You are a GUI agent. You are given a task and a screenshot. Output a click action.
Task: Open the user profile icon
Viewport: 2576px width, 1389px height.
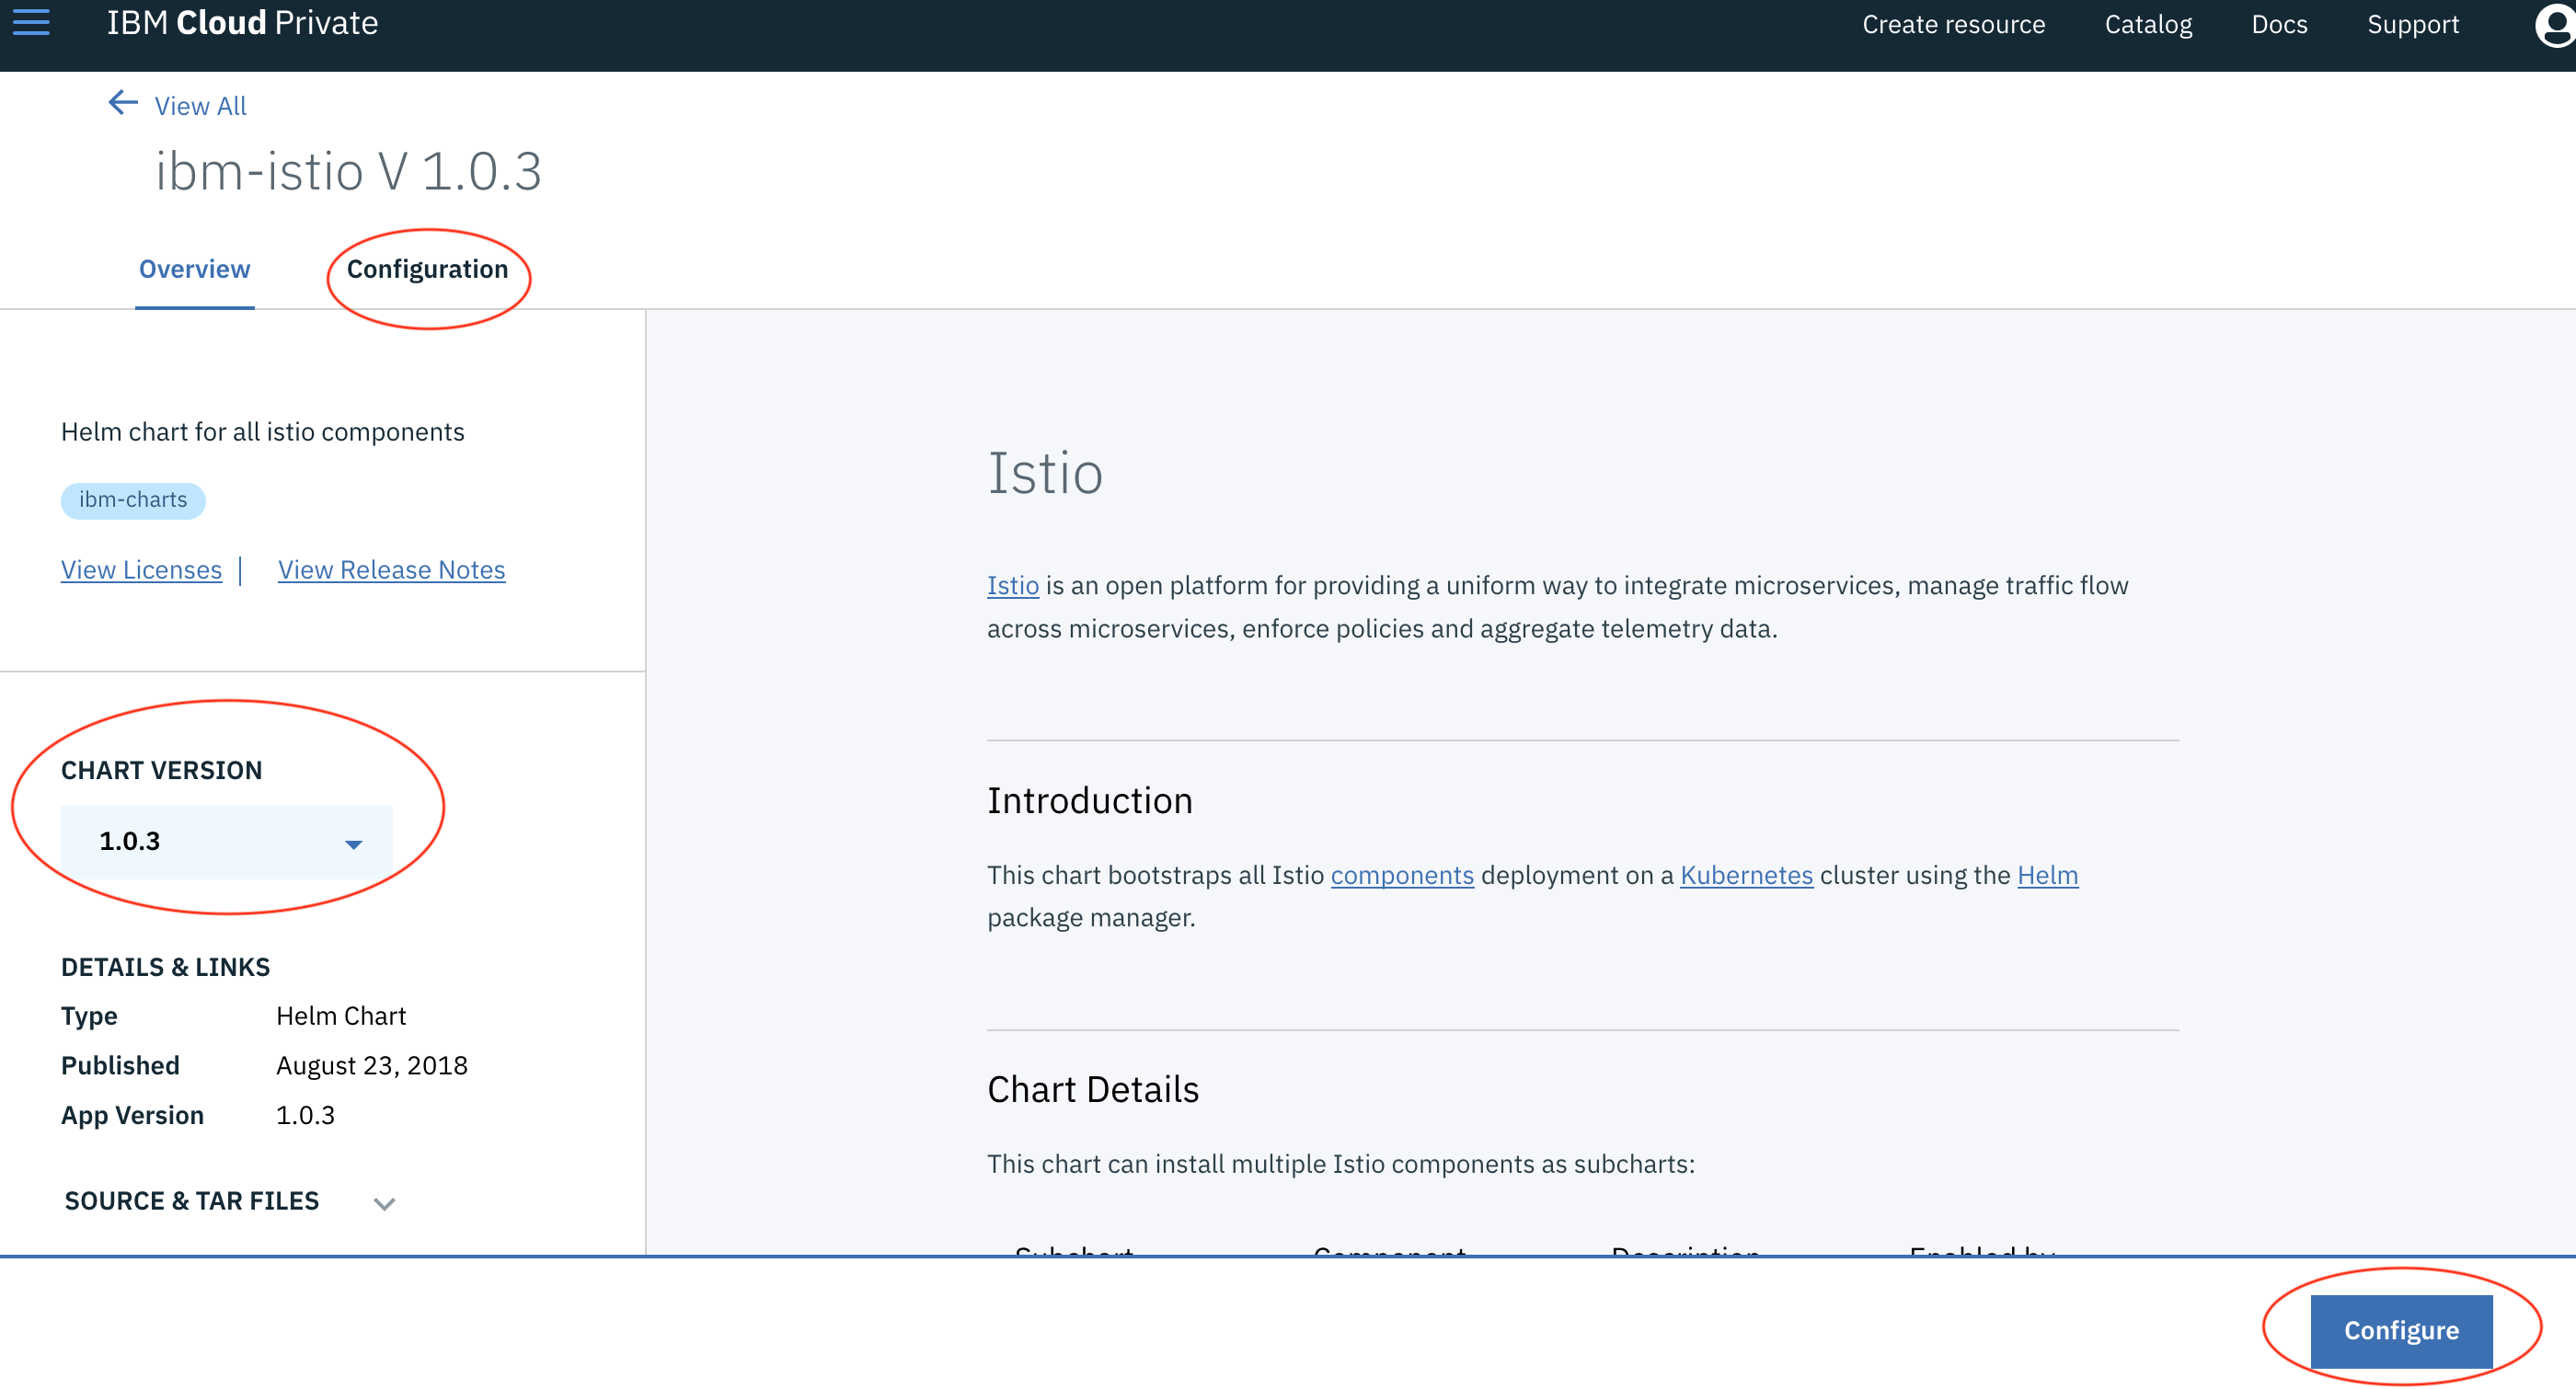pos(2554,24)
